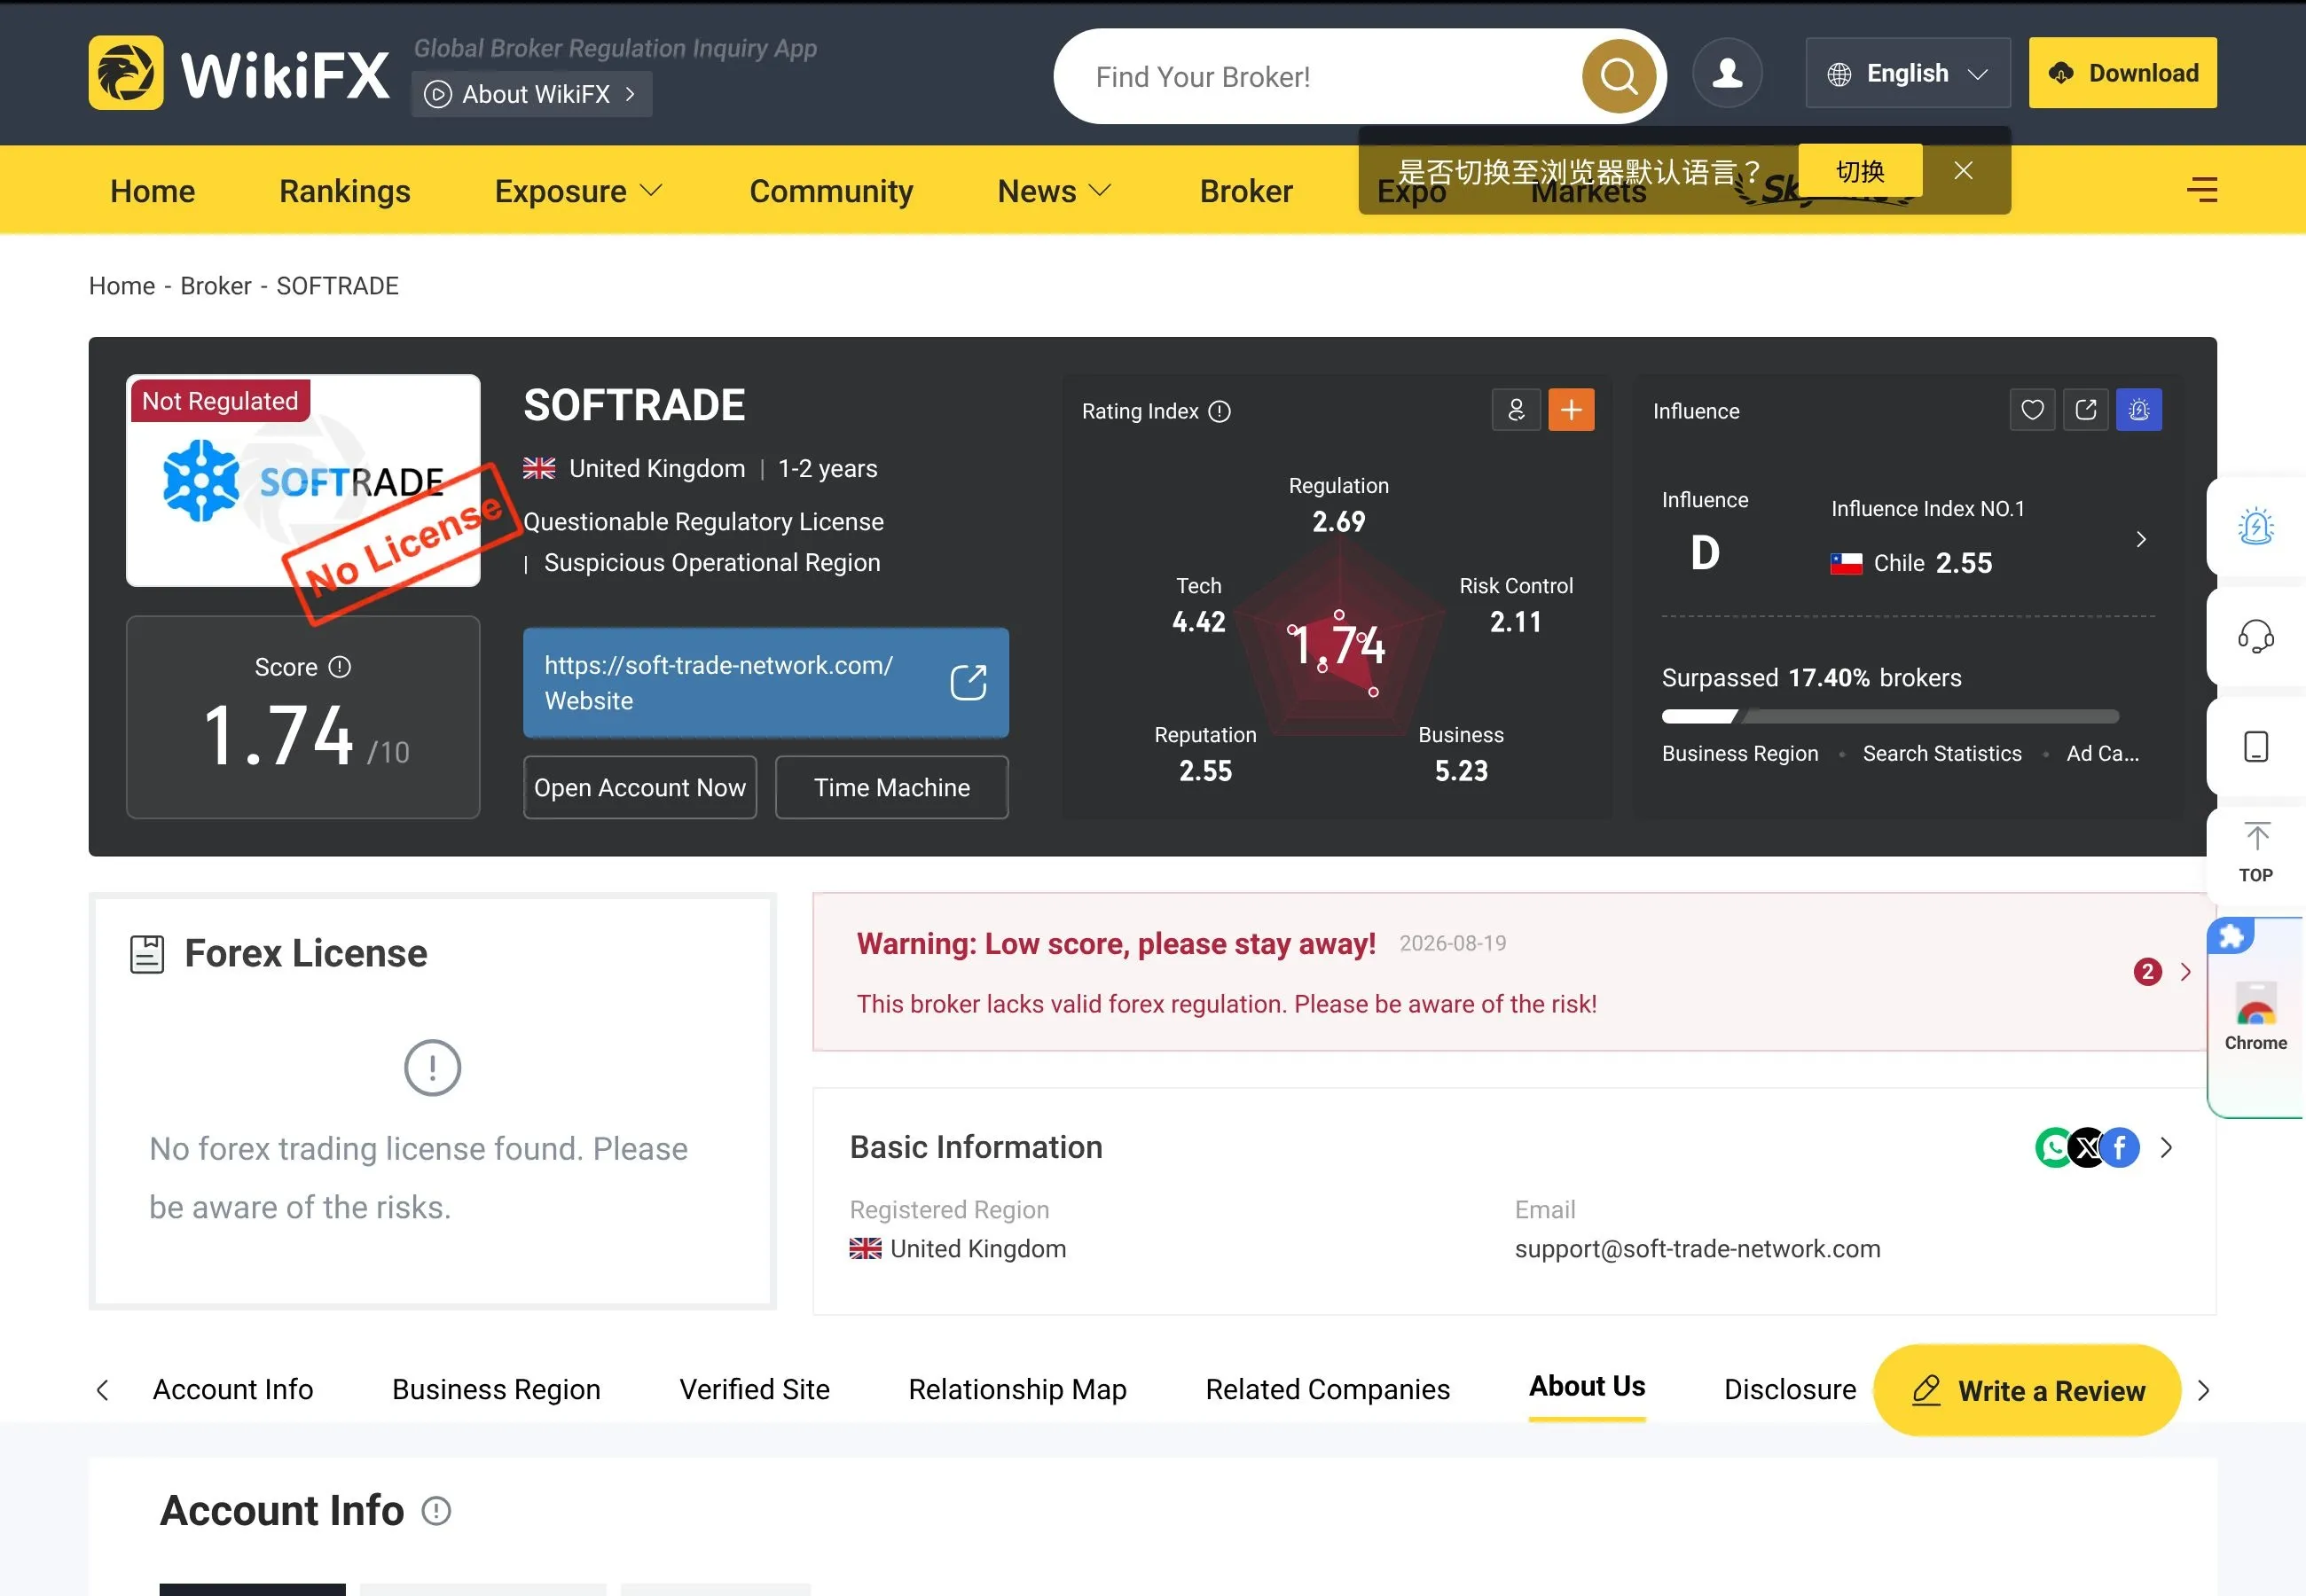Expand Influence Index details chevron
Screen dimensions: 2306x1596
click(2141, 539)
